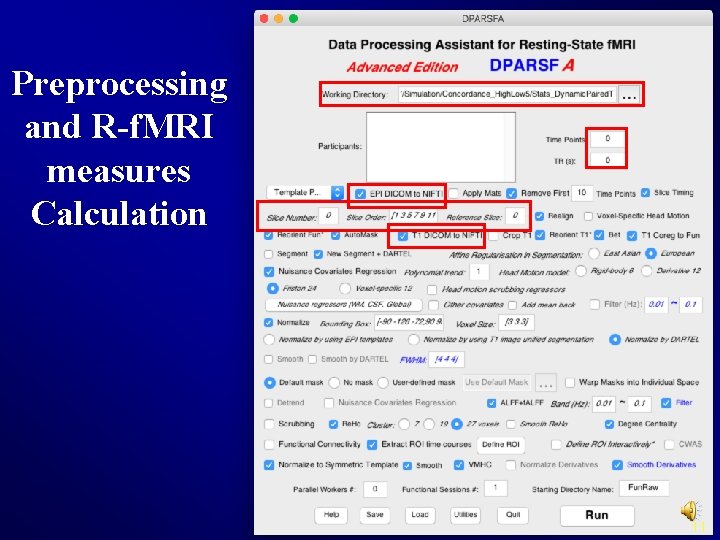Viewport: 720px width, 540px height.
Task: Enable Voxel-Specific Head Motion checkbox
Action: (x=588, y=216)
